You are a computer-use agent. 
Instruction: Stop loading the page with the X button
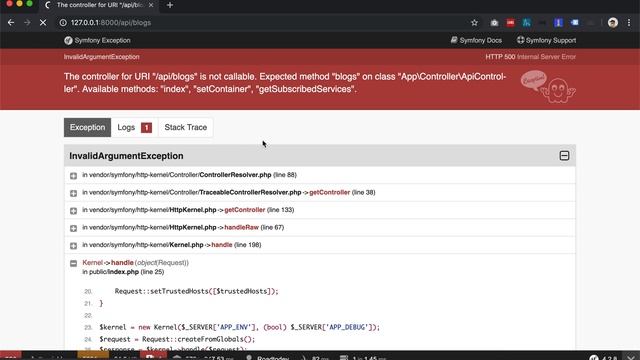click(43, 22)
